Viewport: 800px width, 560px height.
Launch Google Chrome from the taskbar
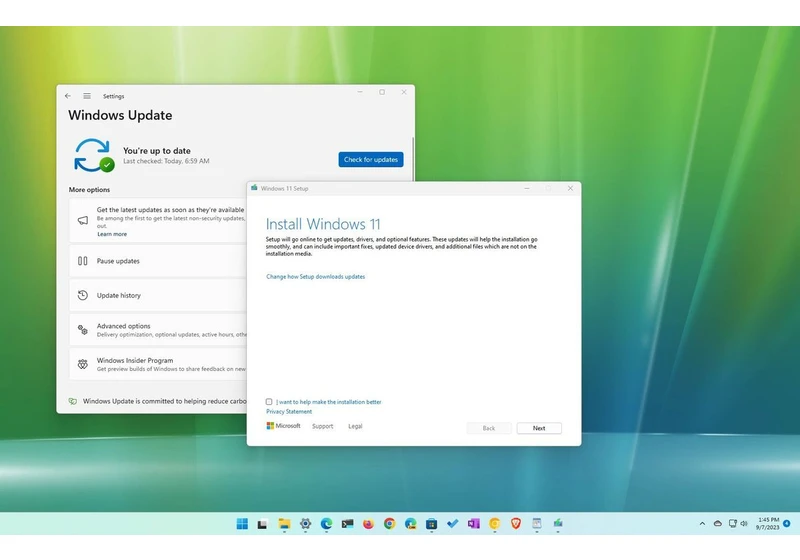tap(390, 524)
